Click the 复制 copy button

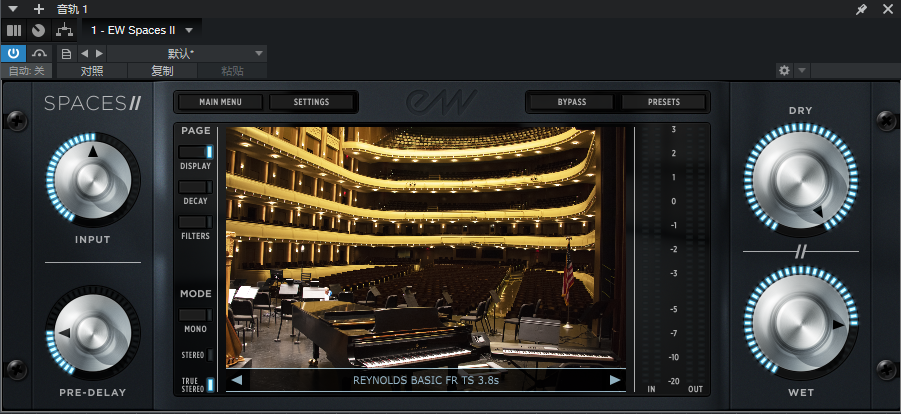click(162, 71)
